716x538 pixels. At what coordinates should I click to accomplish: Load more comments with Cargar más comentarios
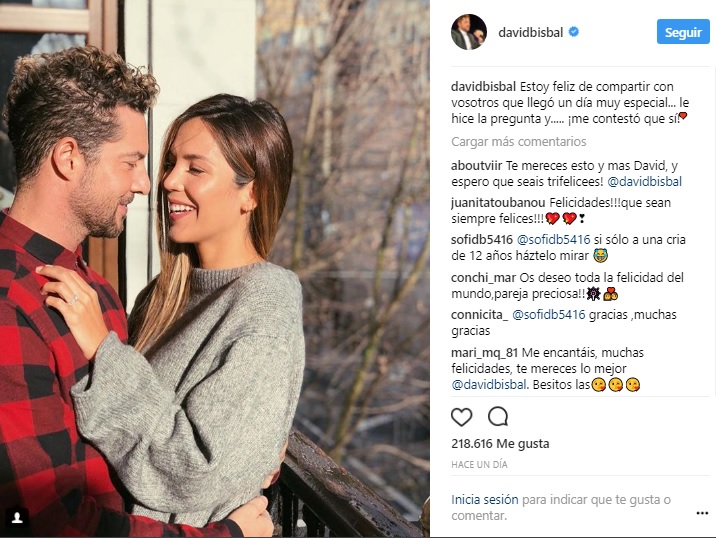pyautogui.click(x=518, y=142)
